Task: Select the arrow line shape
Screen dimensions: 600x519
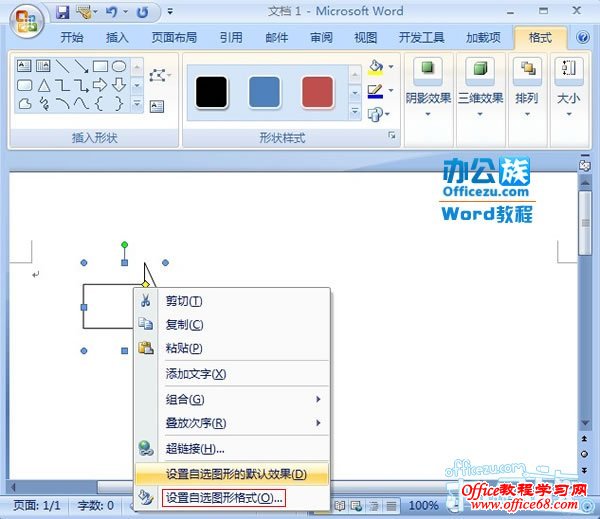Action: (x=82, y=66)
